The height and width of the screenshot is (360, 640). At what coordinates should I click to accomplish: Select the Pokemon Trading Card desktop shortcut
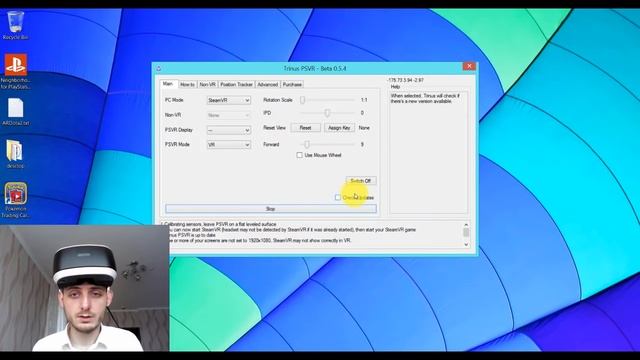point(16,200)
